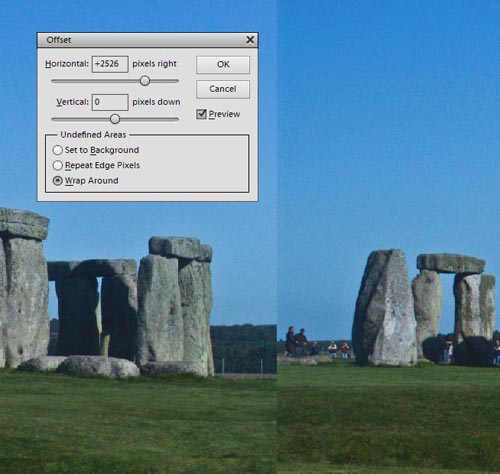This screenshot has height=474, width=500.
Task: Select the Wrap Around radio button
Action: [58, 181]
